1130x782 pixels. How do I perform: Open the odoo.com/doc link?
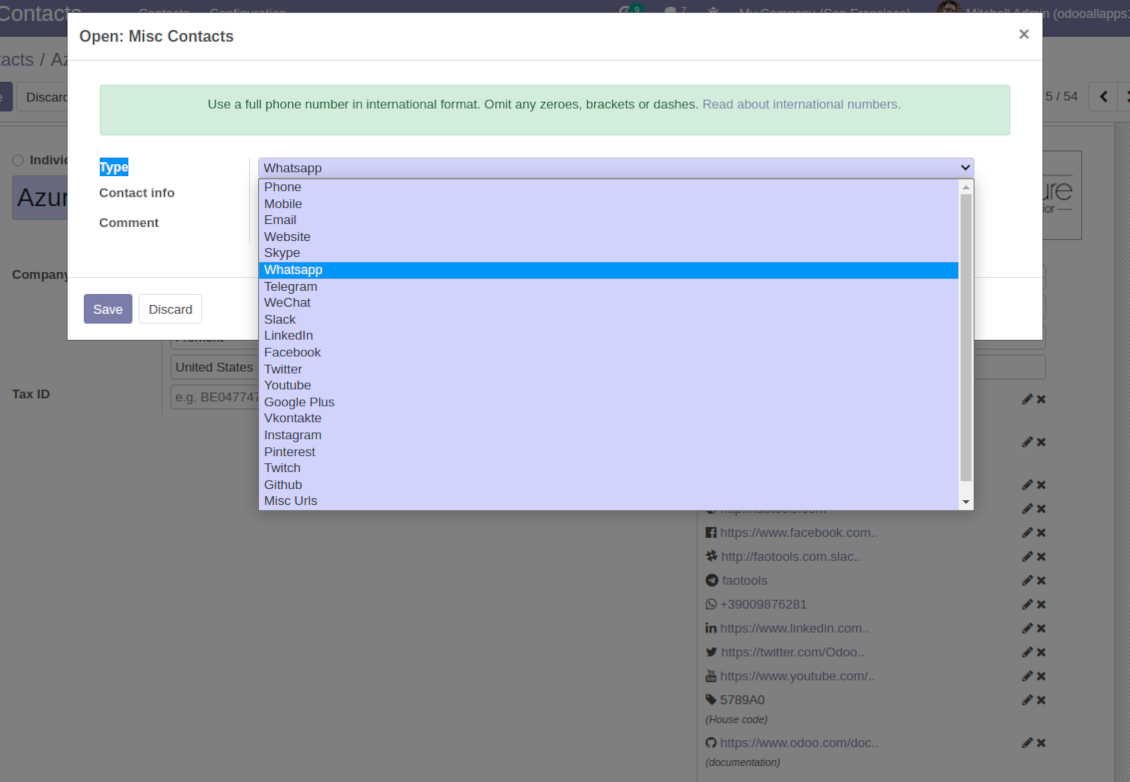point(799,743)
